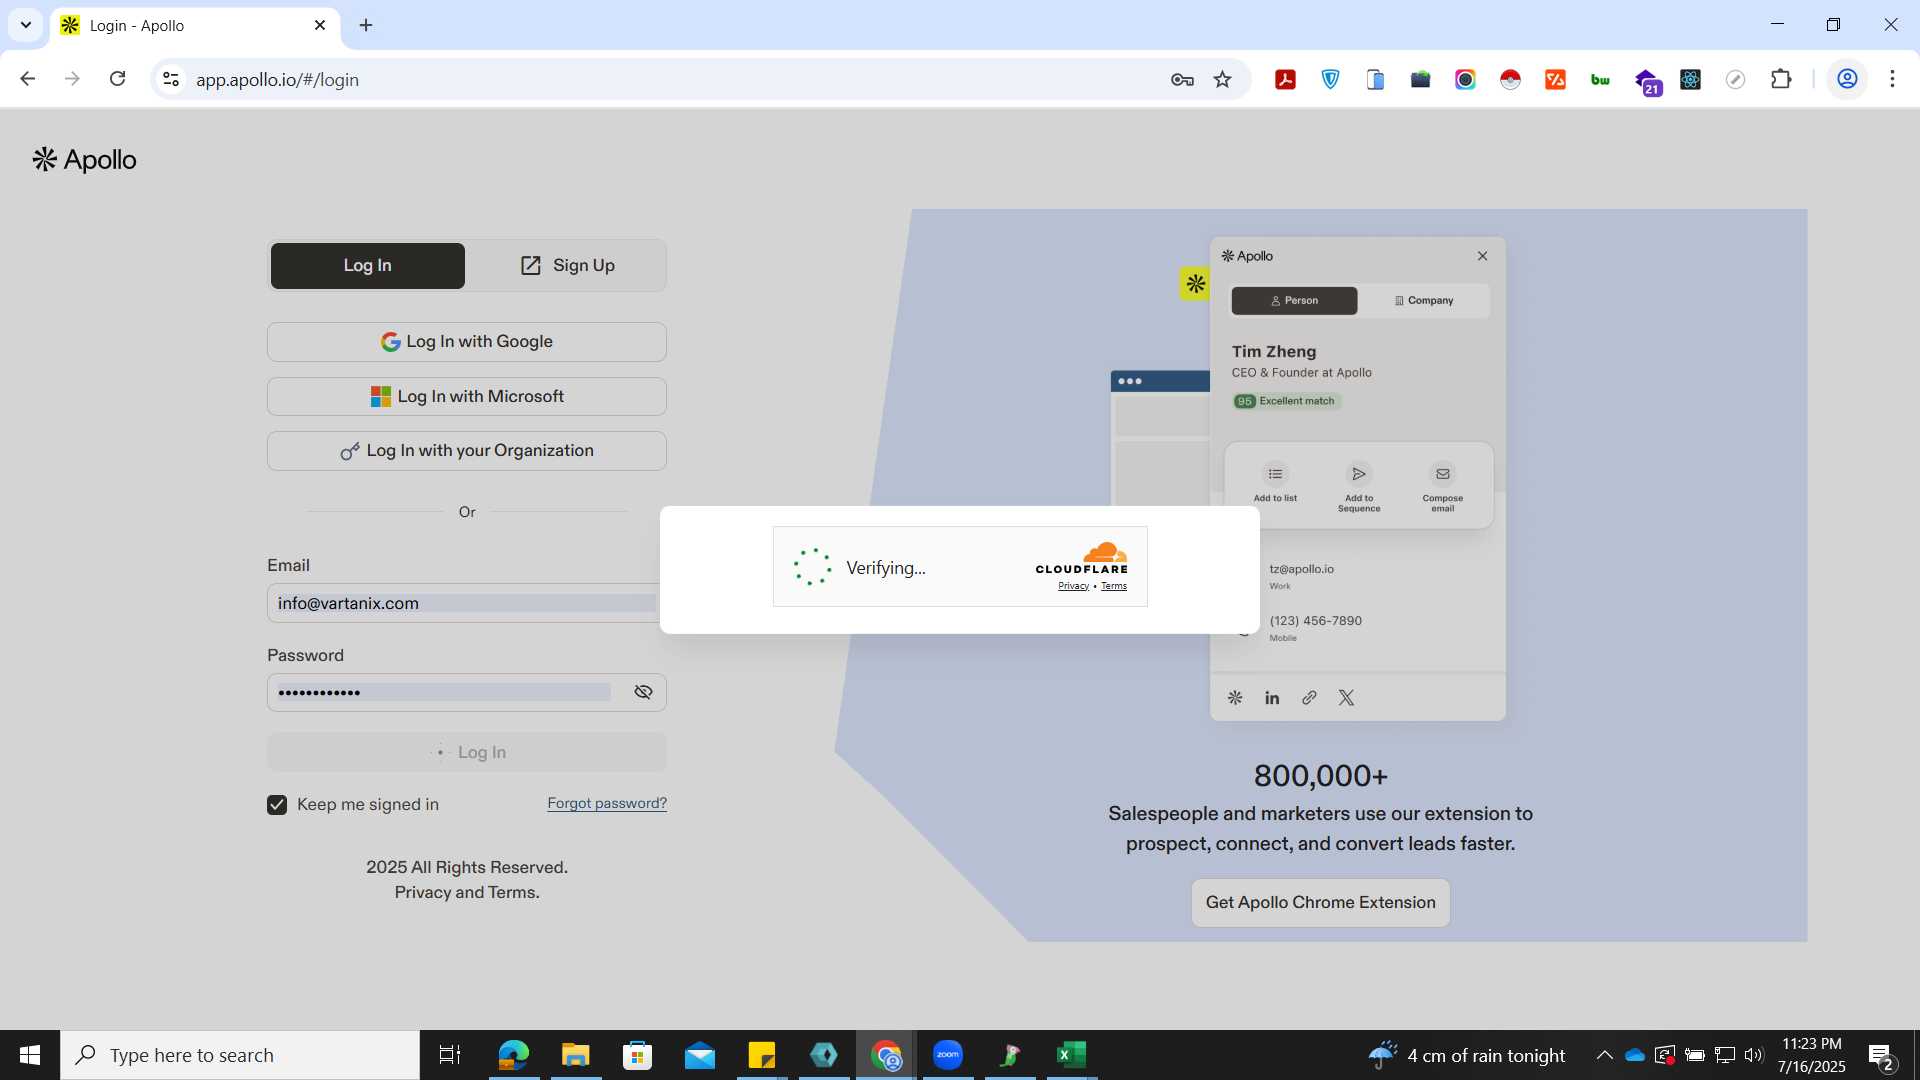Go back in browser history

point(28,79)
